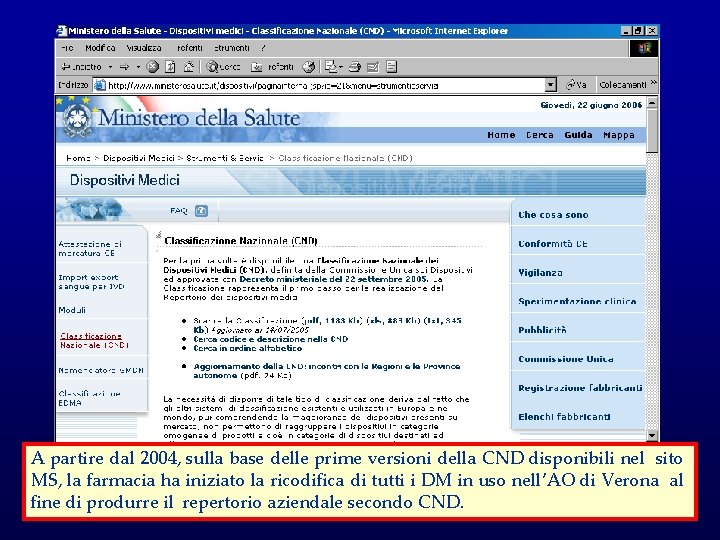Click Aggiornamento della CND incontri Regioni link

point(326,371)
